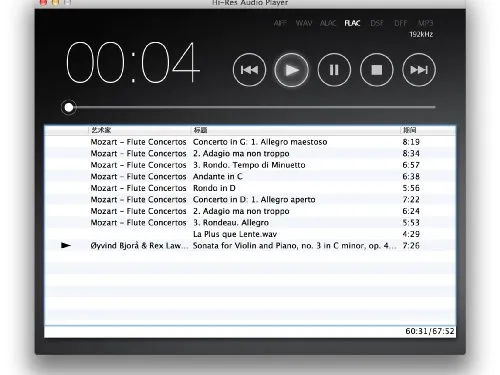Click the now-playing arrow beside Øyvind Bjorå
Screen dimensions: 500x375
(66, 246)
